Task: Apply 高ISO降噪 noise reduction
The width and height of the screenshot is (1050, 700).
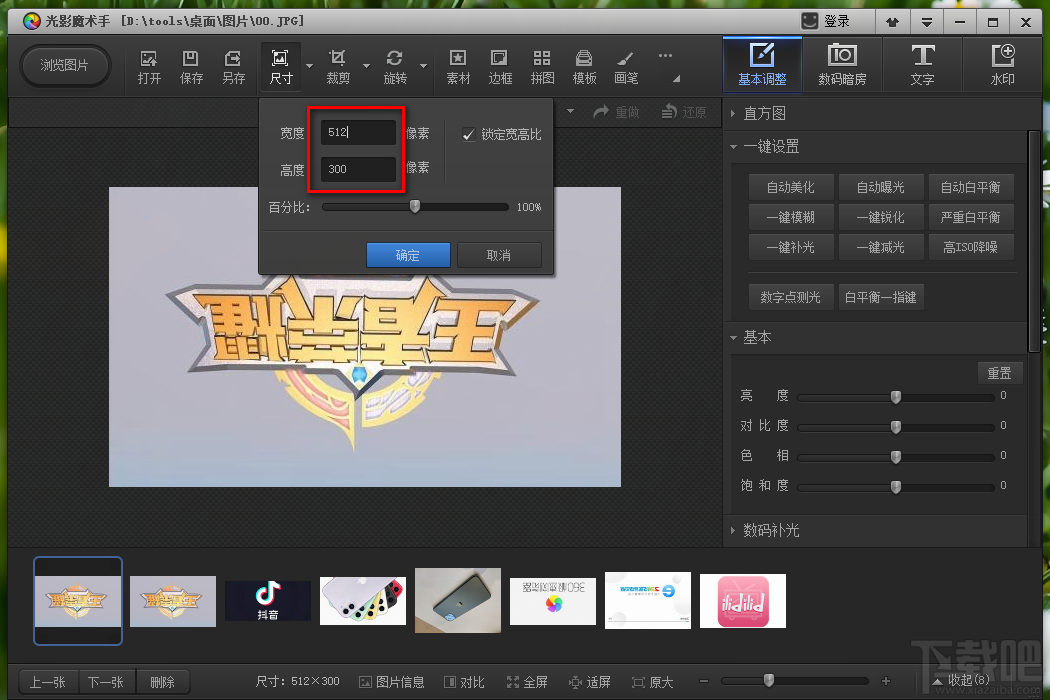Action: point(970,247)
